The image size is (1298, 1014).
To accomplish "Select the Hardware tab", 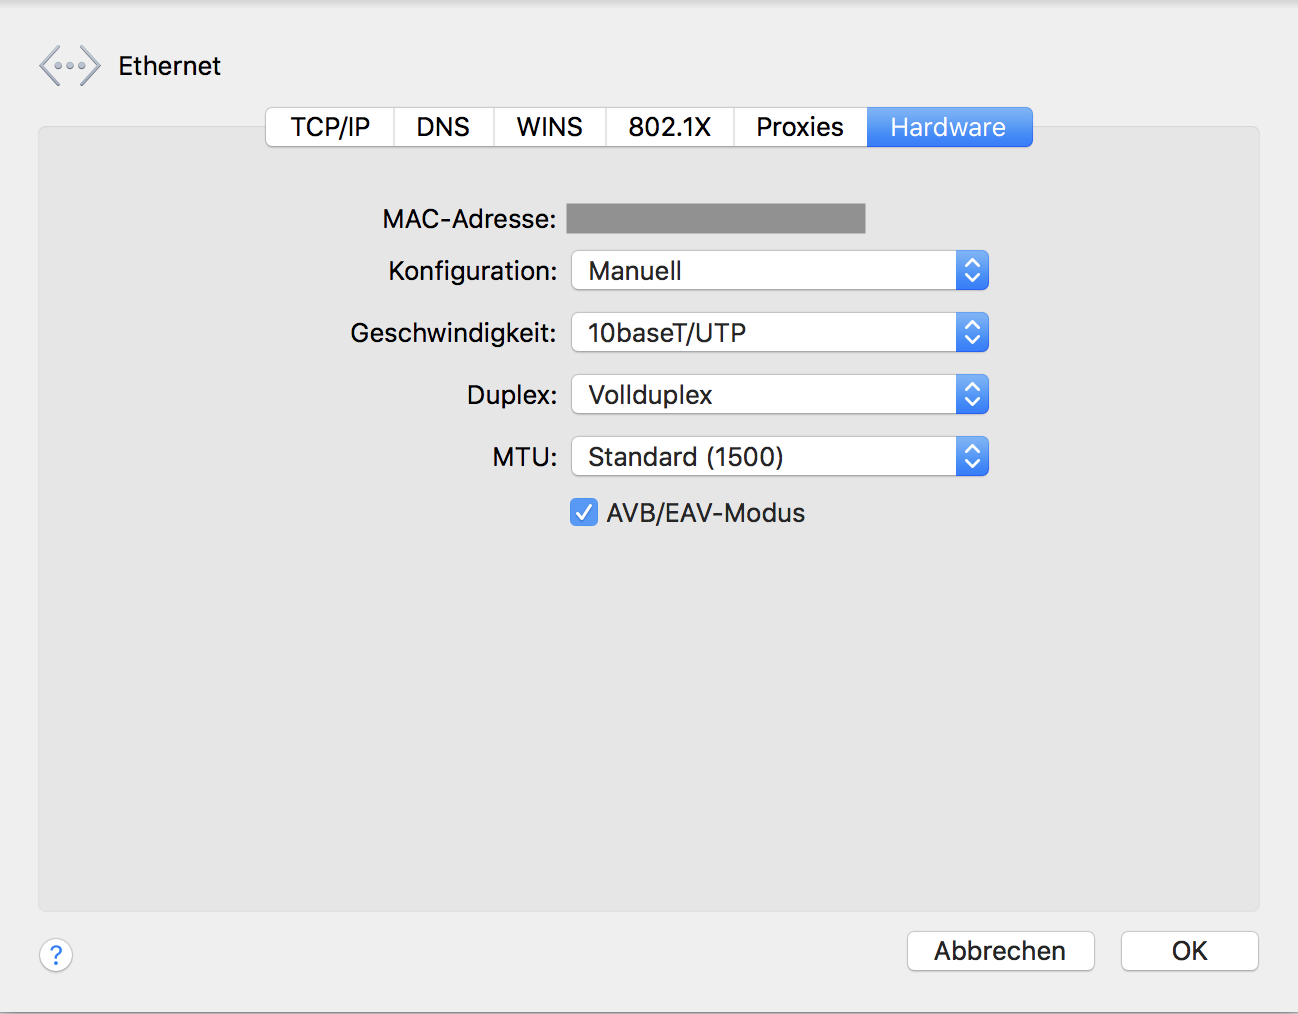I will tap(948, 127).
